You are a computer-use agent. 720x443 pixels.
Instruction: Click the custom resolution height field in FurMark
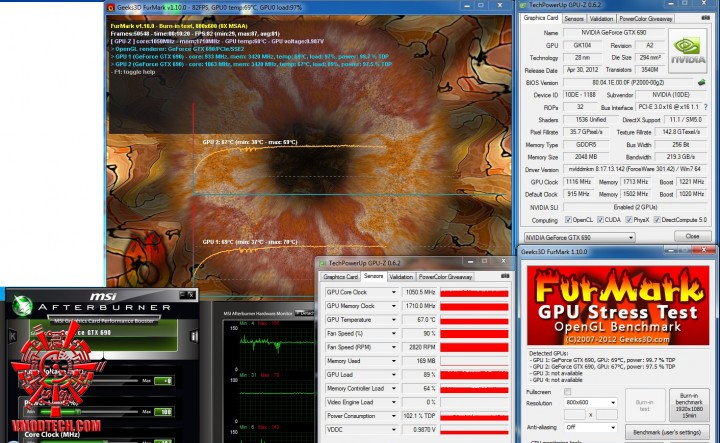[606, 415]
